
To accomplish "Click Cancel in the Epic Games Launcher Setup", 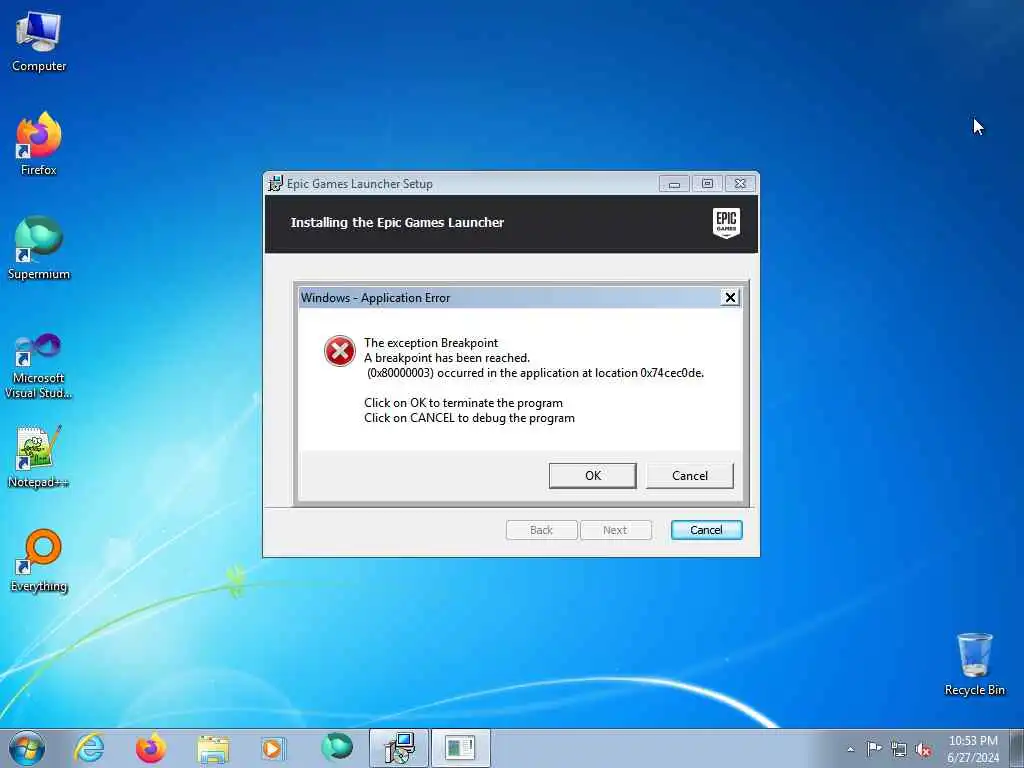I will click(706, 530).
